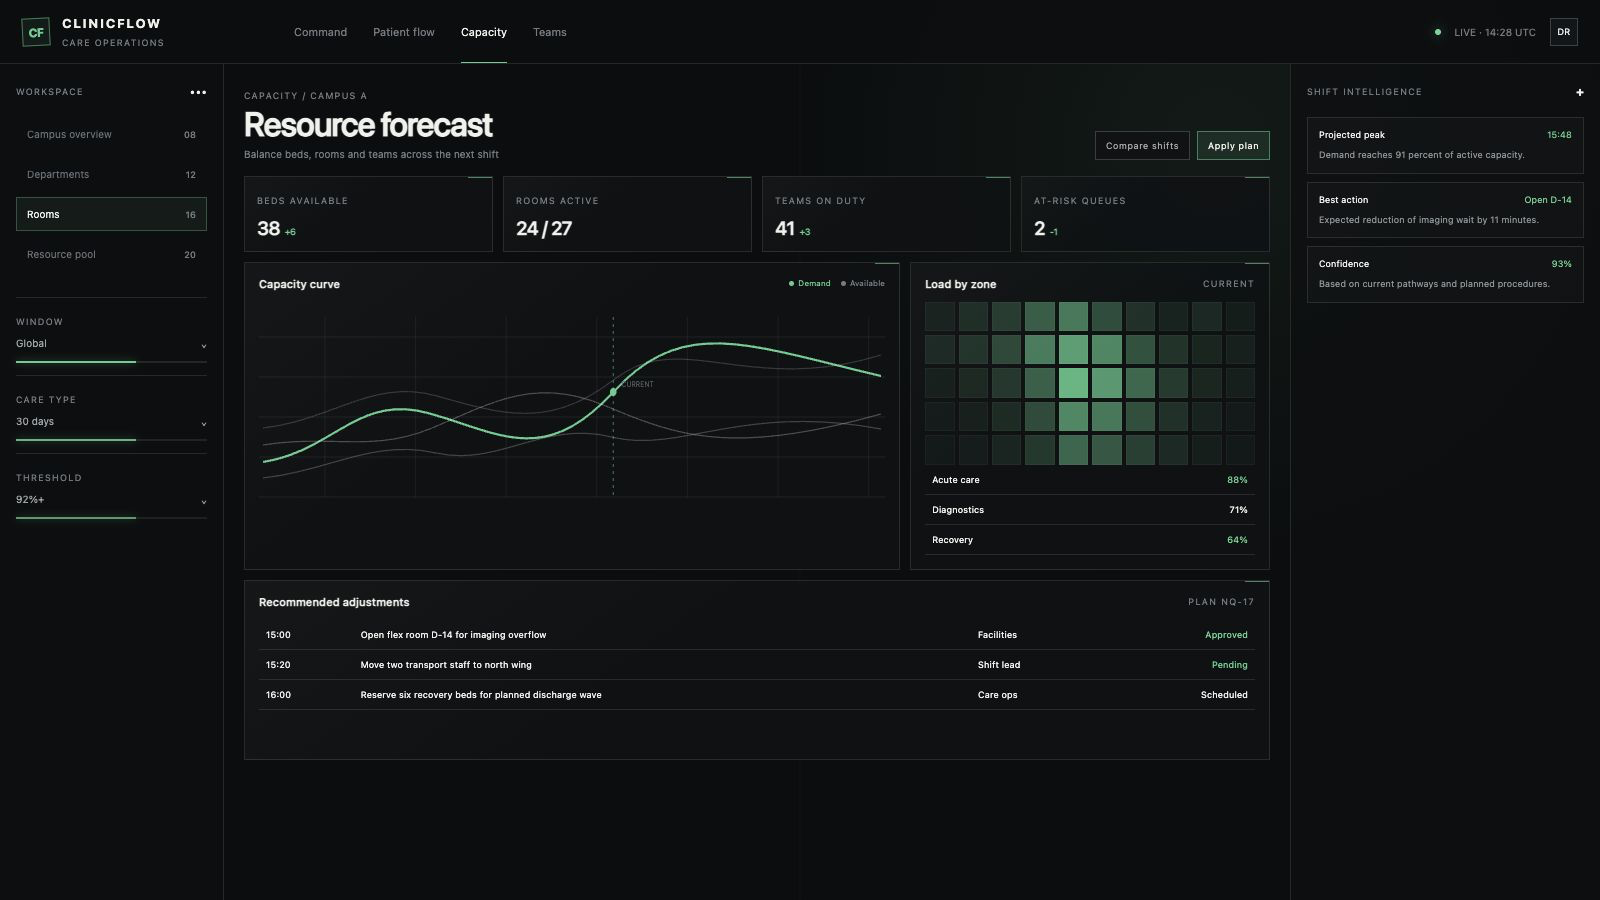The width and height of the screenshot is (1600, 900).
Task: Switch to the Command tab
Action: [x=320, y=32]
